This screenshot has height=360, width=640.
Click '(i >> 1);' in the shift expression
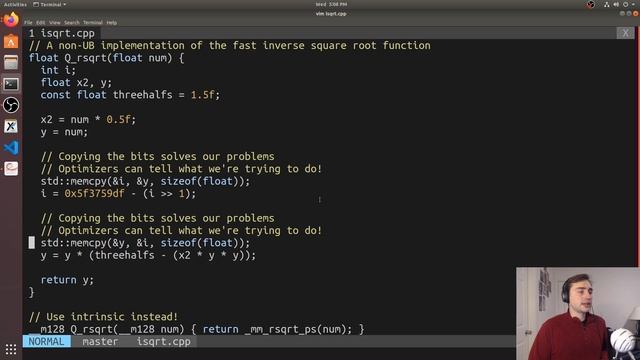(x=169, y=193)
